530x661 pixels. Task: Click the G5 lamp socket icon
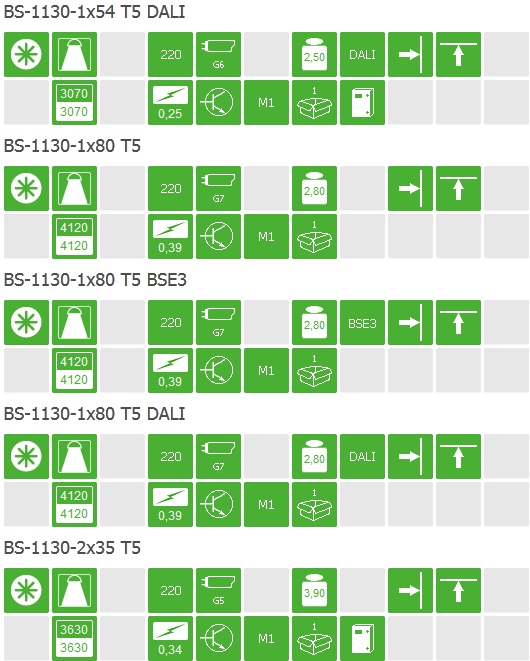218,591
